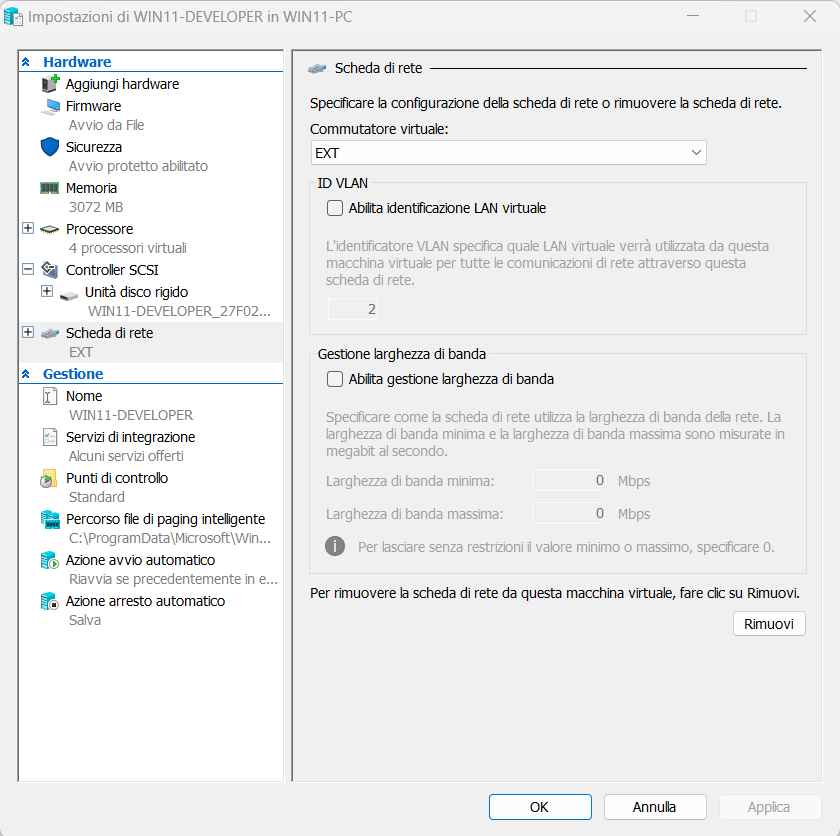
Task: Select the Controller SCSI icon
Action: coord(50,270)
